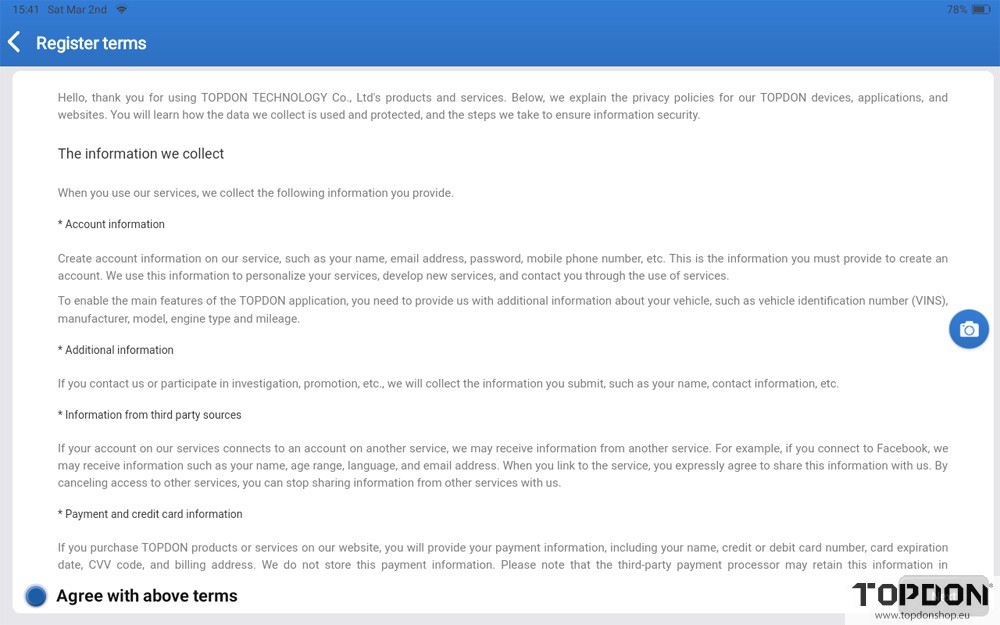The width and height of the screenshot is (1000, 625).
Task: Click the floating camera screenshot button
Action: [968, 330]
